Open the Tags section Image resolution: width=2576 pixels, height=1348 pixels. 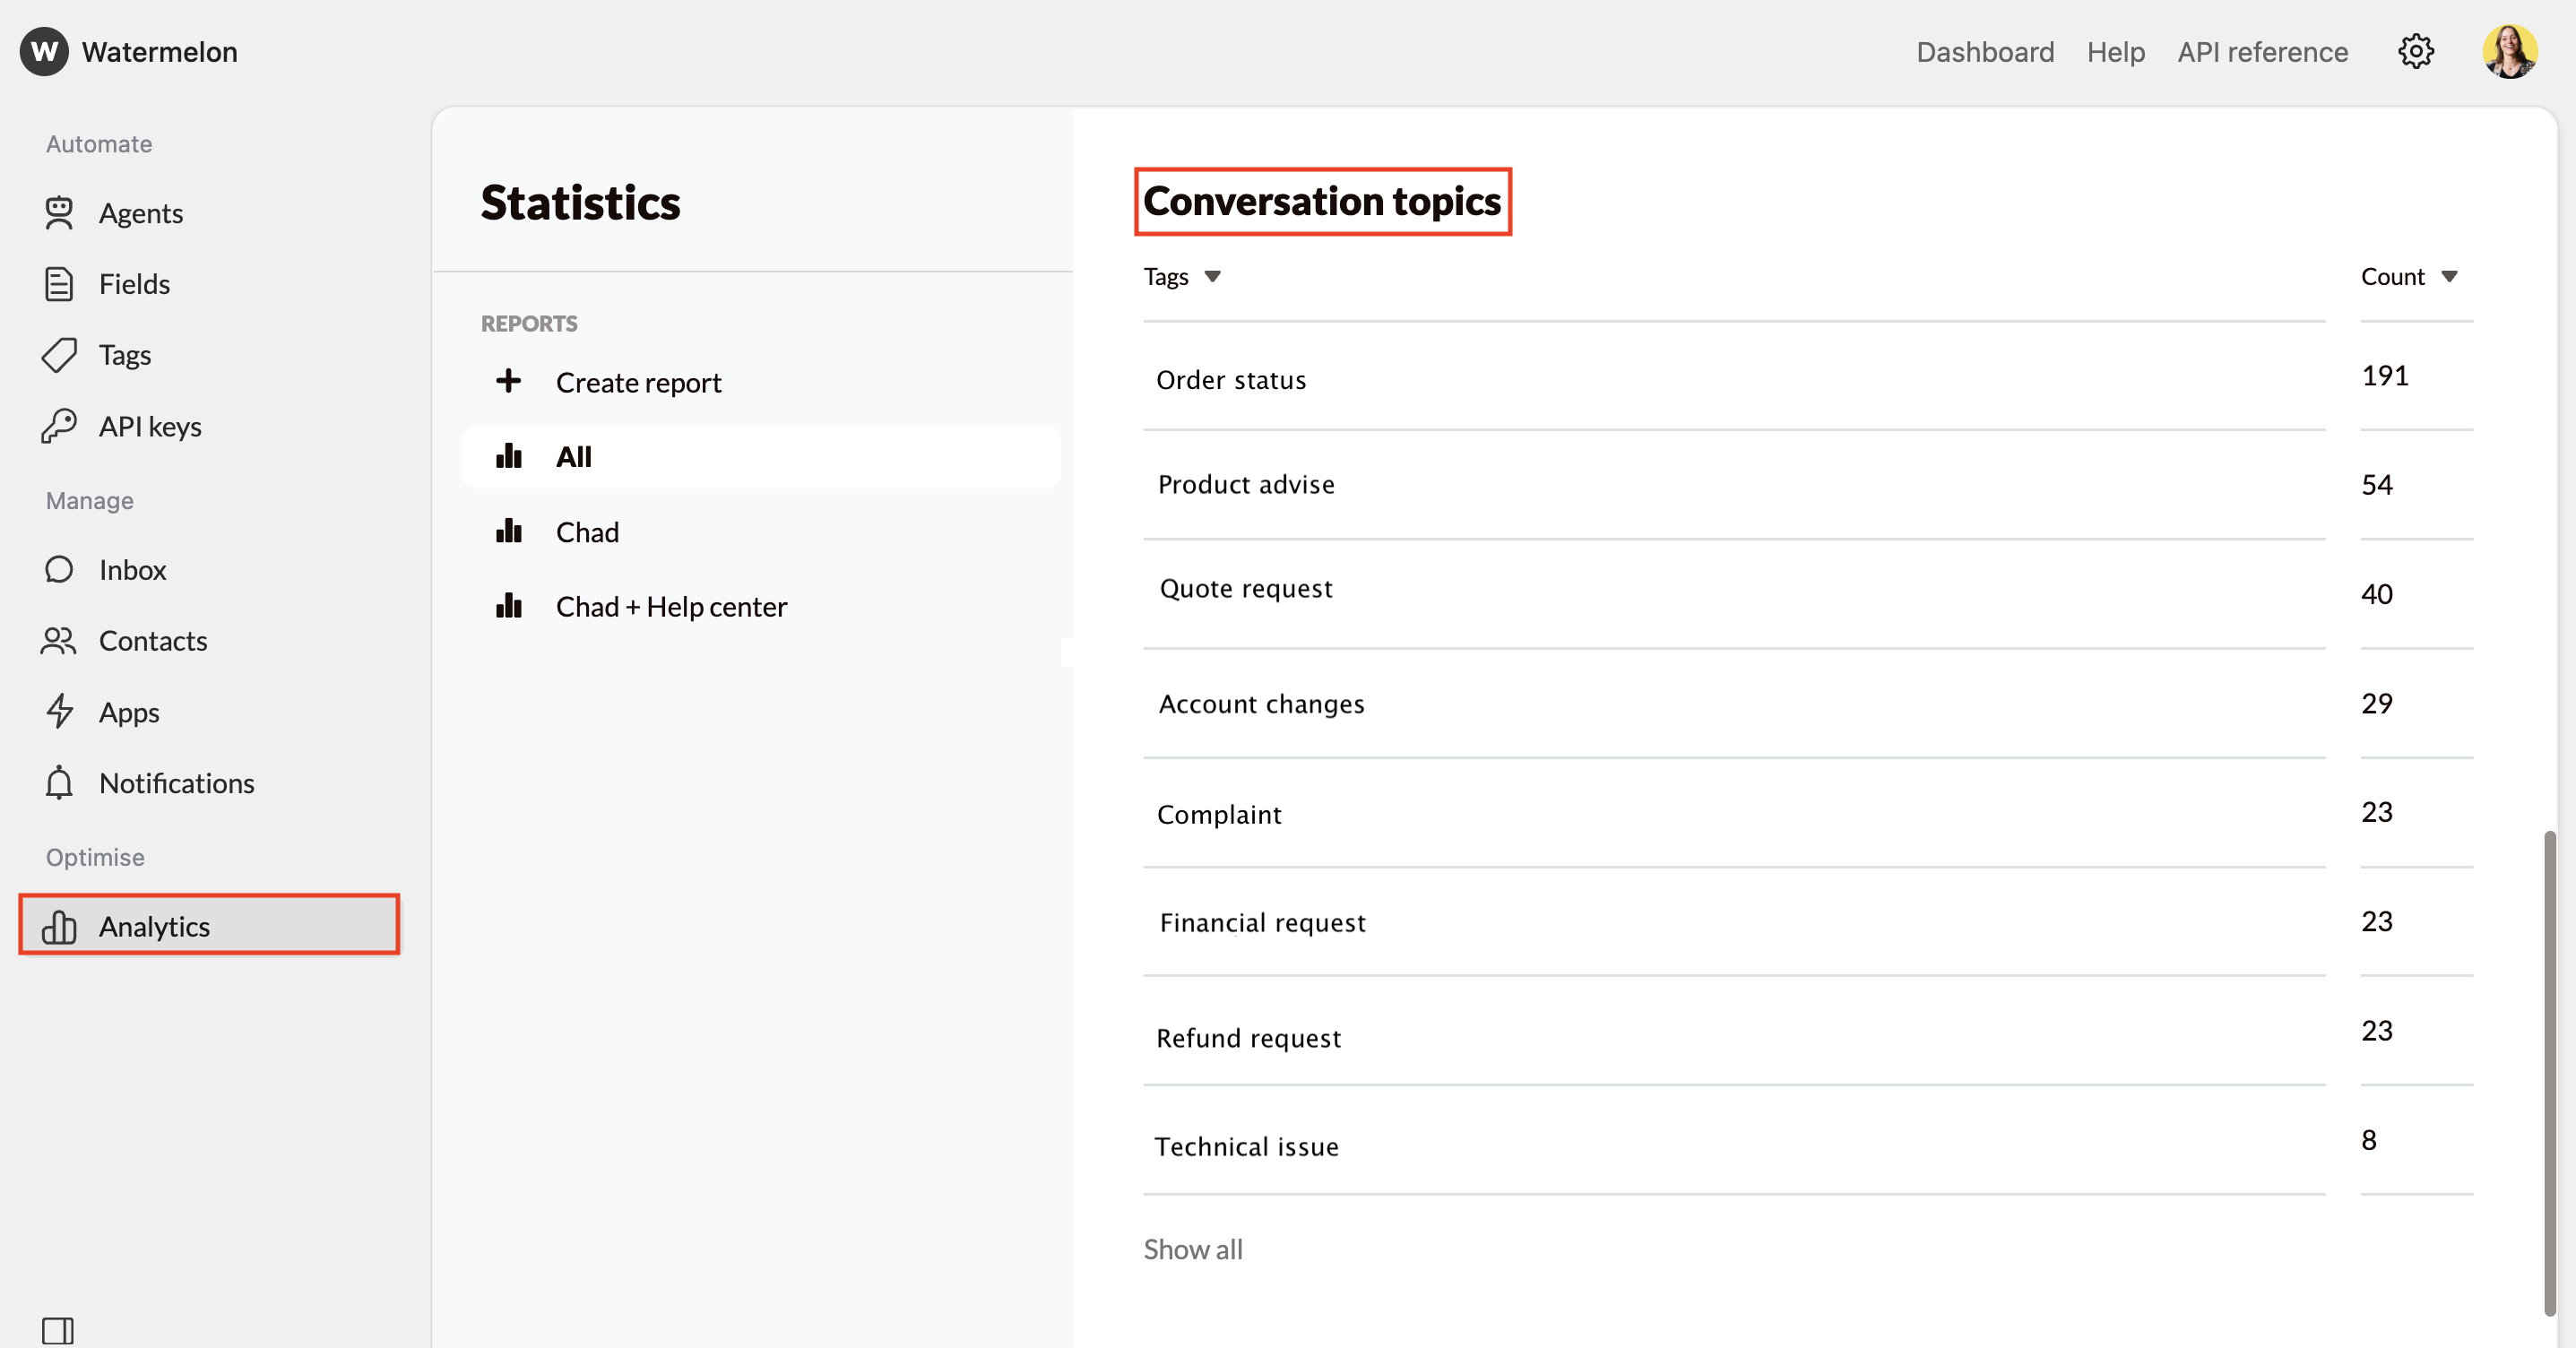(124, 355)
